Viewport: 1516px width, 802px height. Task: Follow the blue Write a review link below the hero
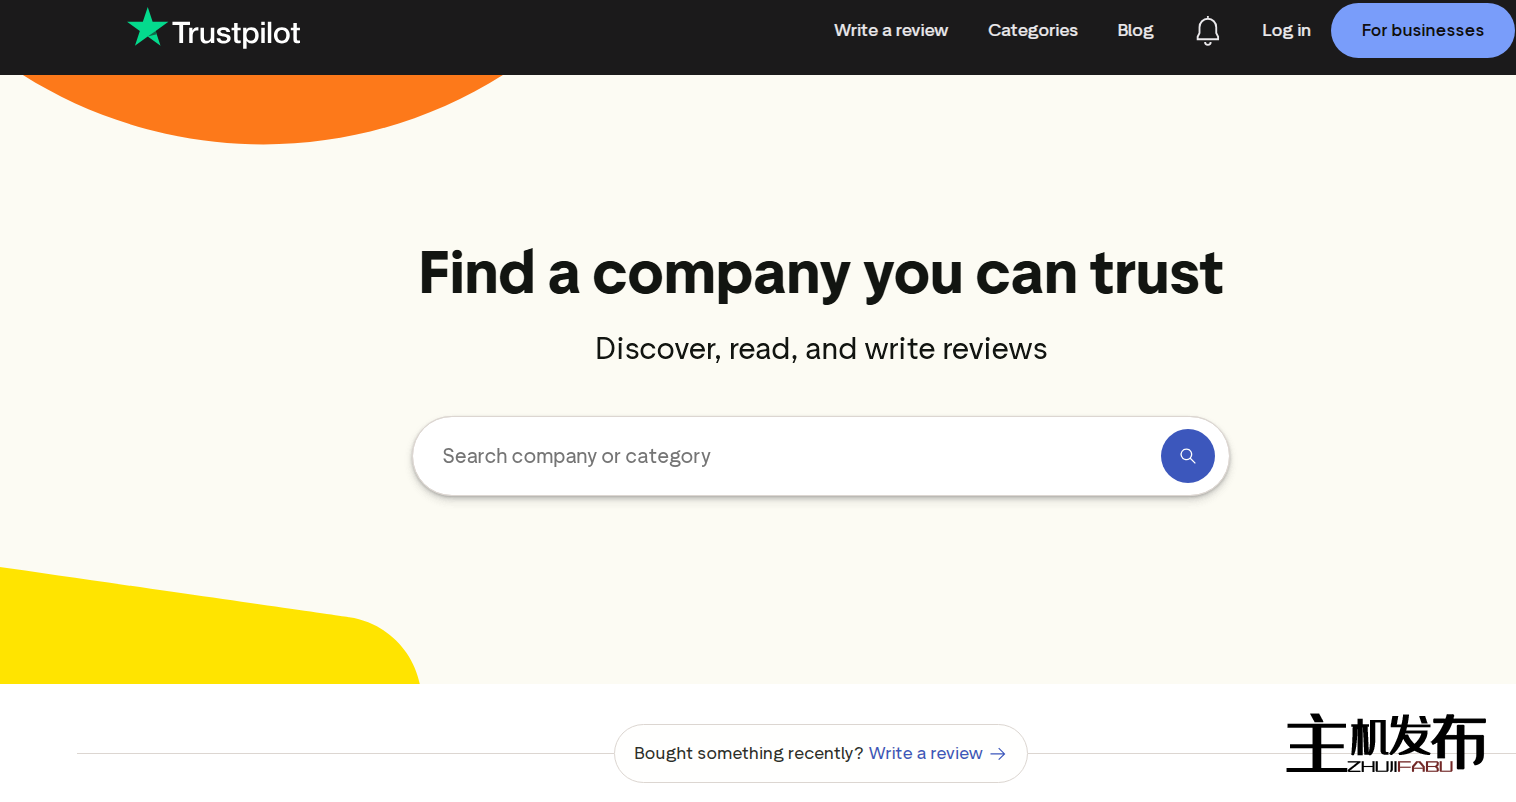point(925,753)
